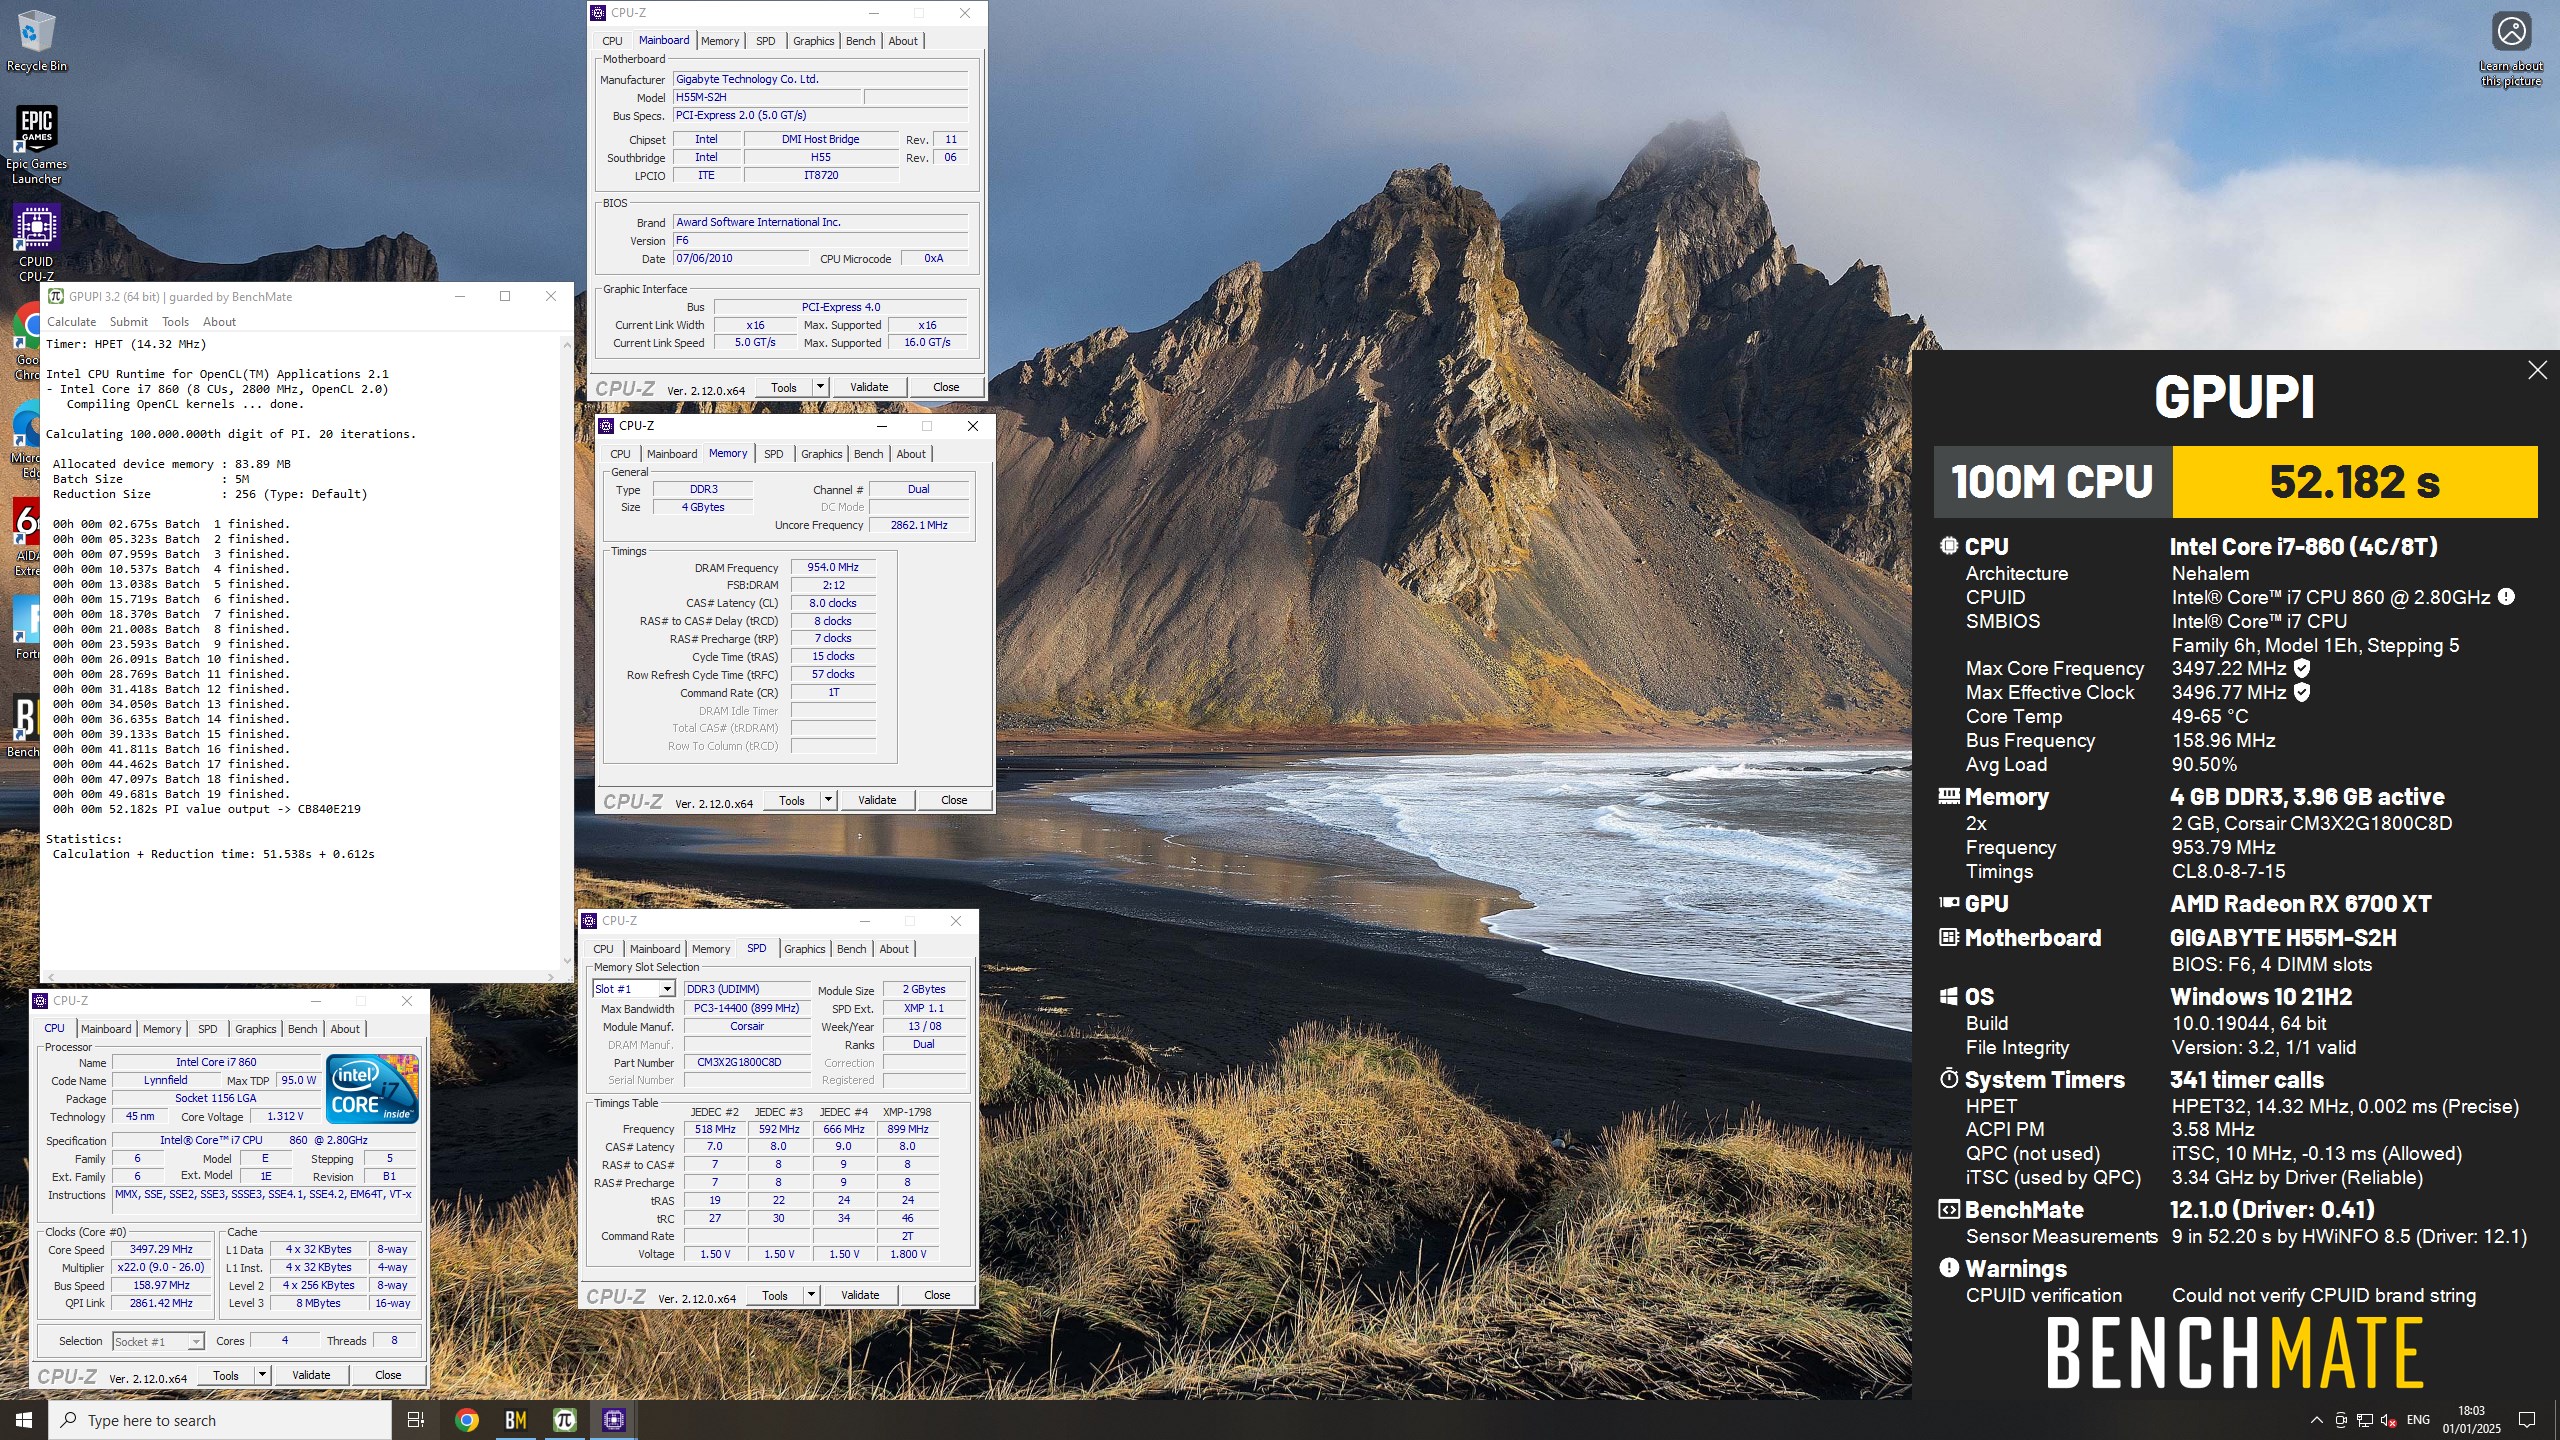Open the Tools menu in GPUPI
Screen dimensions: 2560x1440
pos(175,322)
